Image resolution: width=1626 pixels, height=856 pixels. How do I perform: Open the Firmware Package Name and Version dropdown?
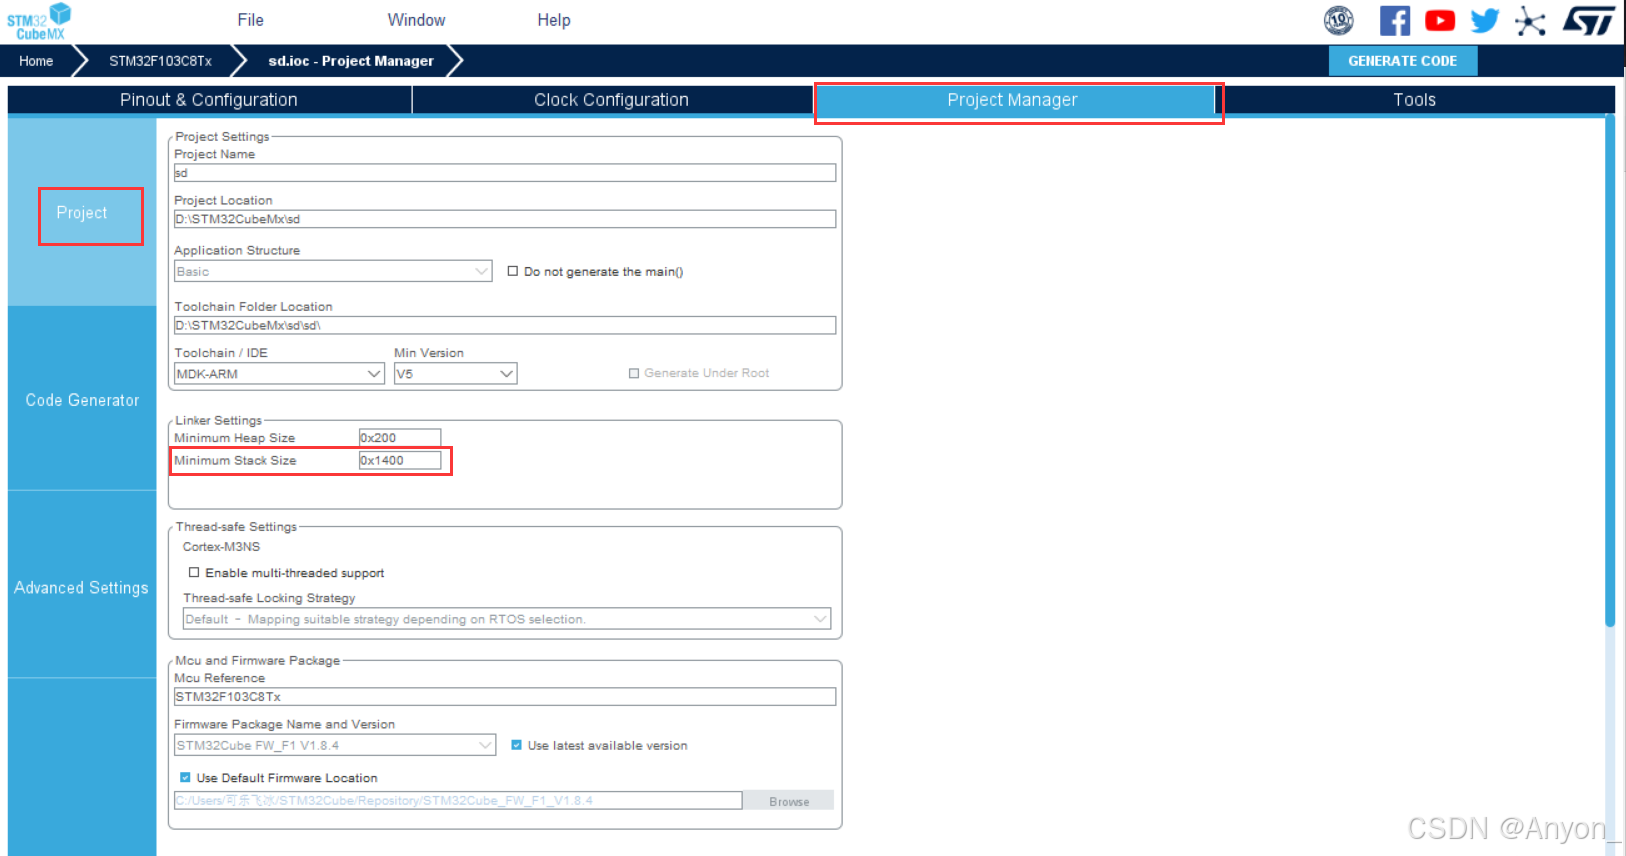coord(335,745)
